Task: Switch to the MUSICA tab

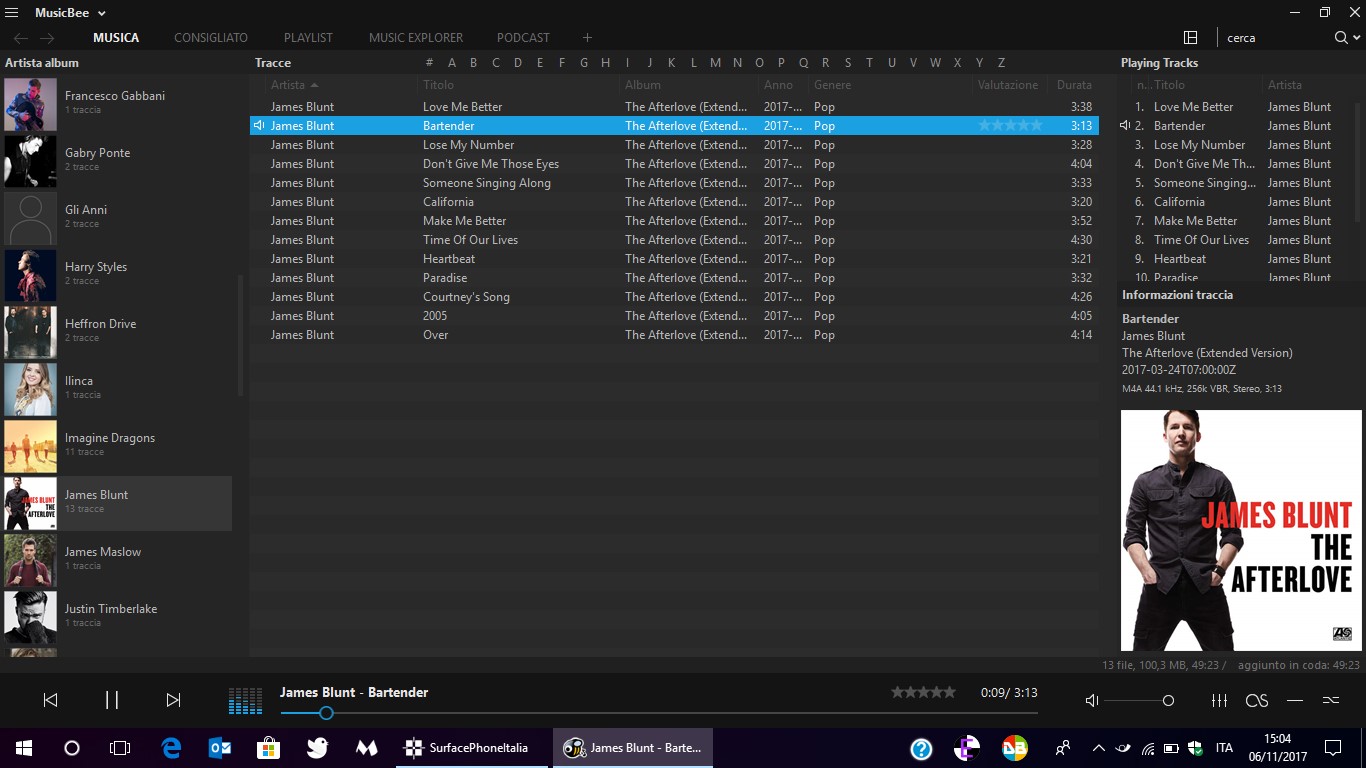Action: [116, 38]
